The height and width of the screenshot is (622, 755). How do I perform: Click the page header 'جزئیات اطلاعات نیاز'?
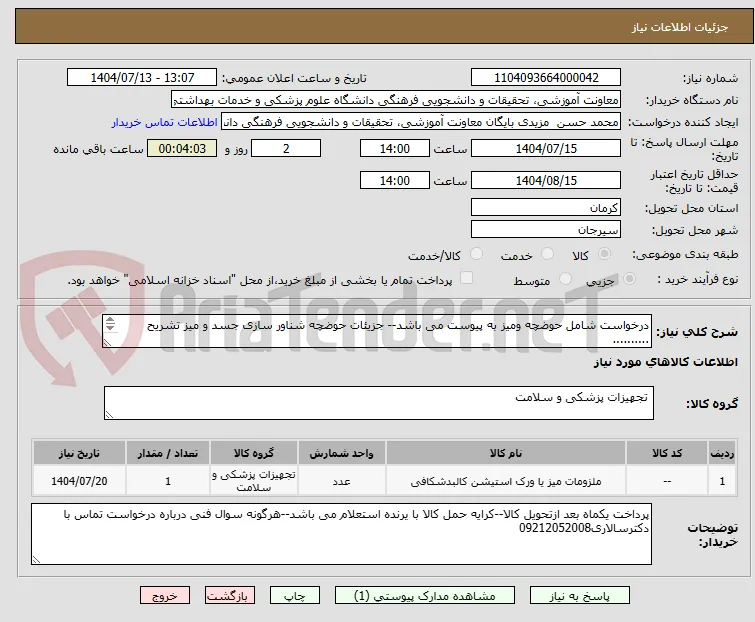pos(680,27)
